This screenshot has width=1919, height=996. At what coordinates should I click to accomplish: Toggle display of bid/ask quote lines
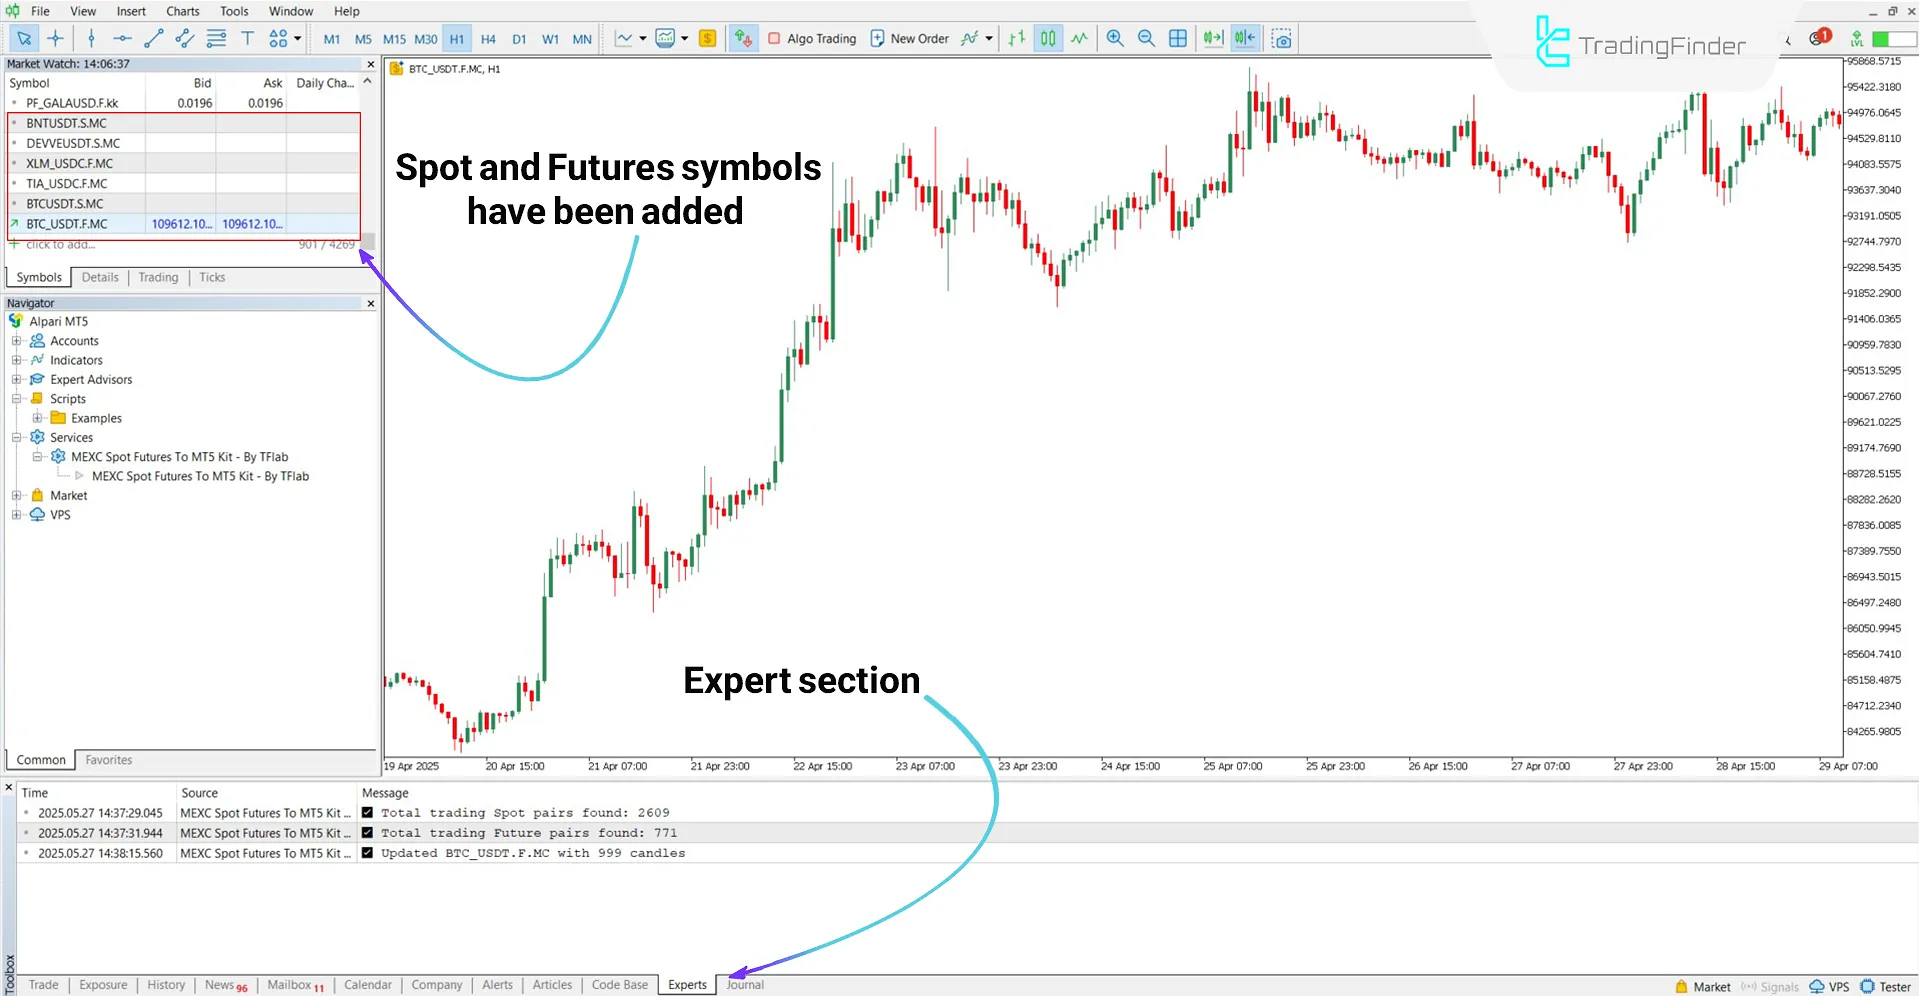click(x=744, y=38)
